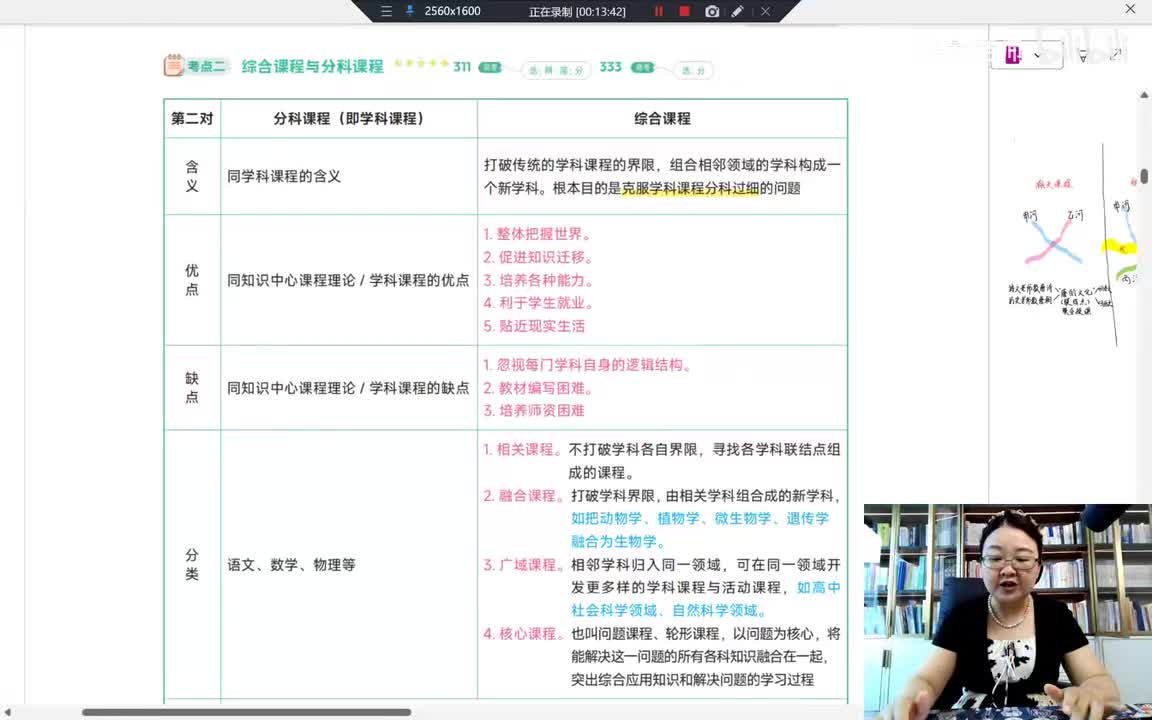
Task: Click the line 2. 促进知识迁移
Action: pos(538,257)
